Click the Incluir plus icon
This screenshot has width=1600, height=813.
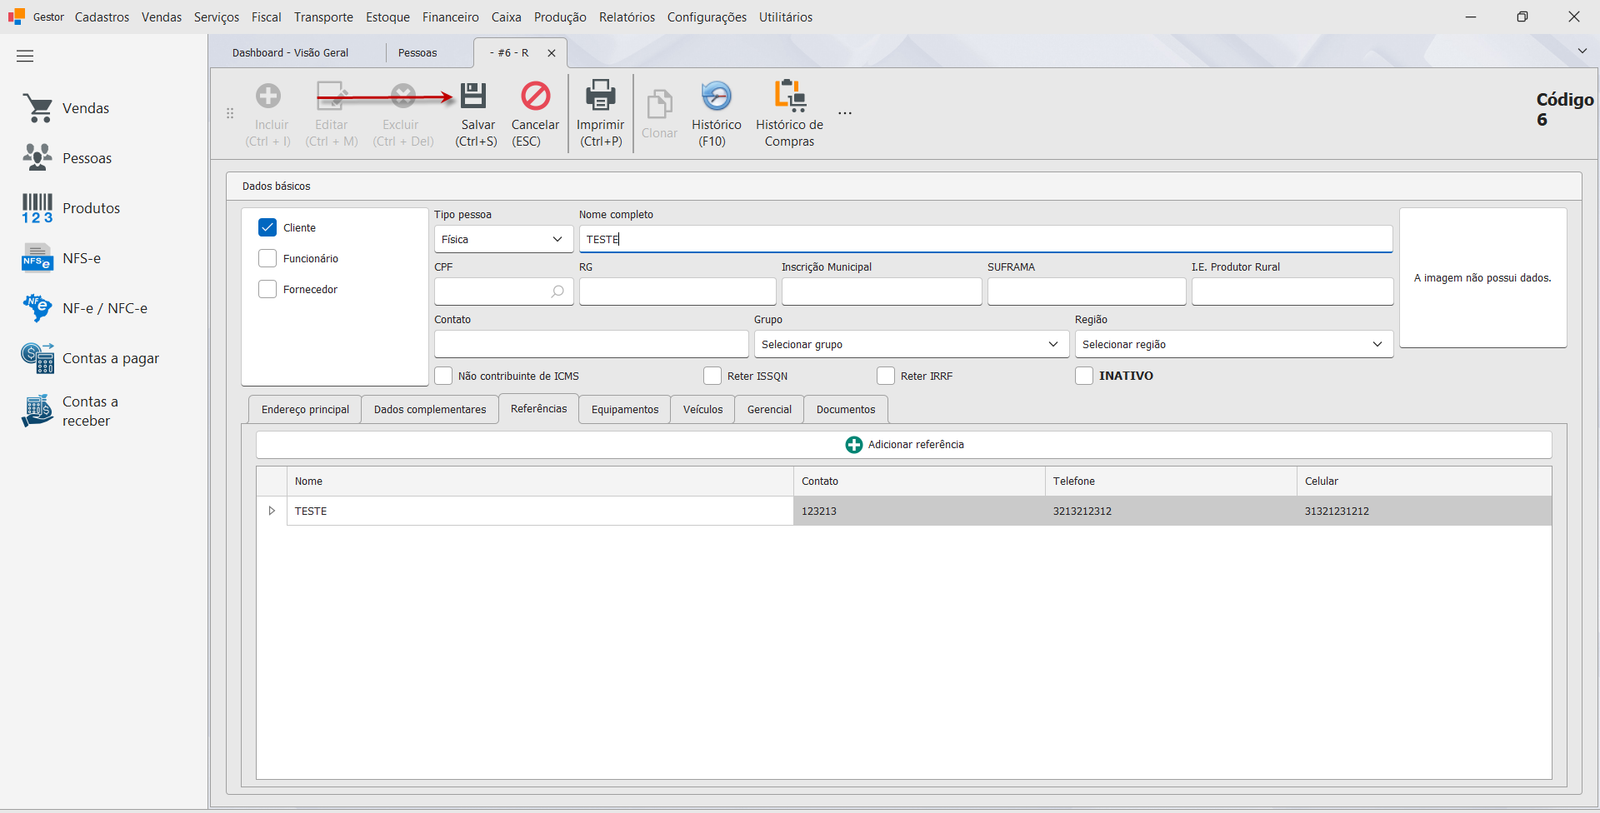pyautogui.click(x=268, y=96)
